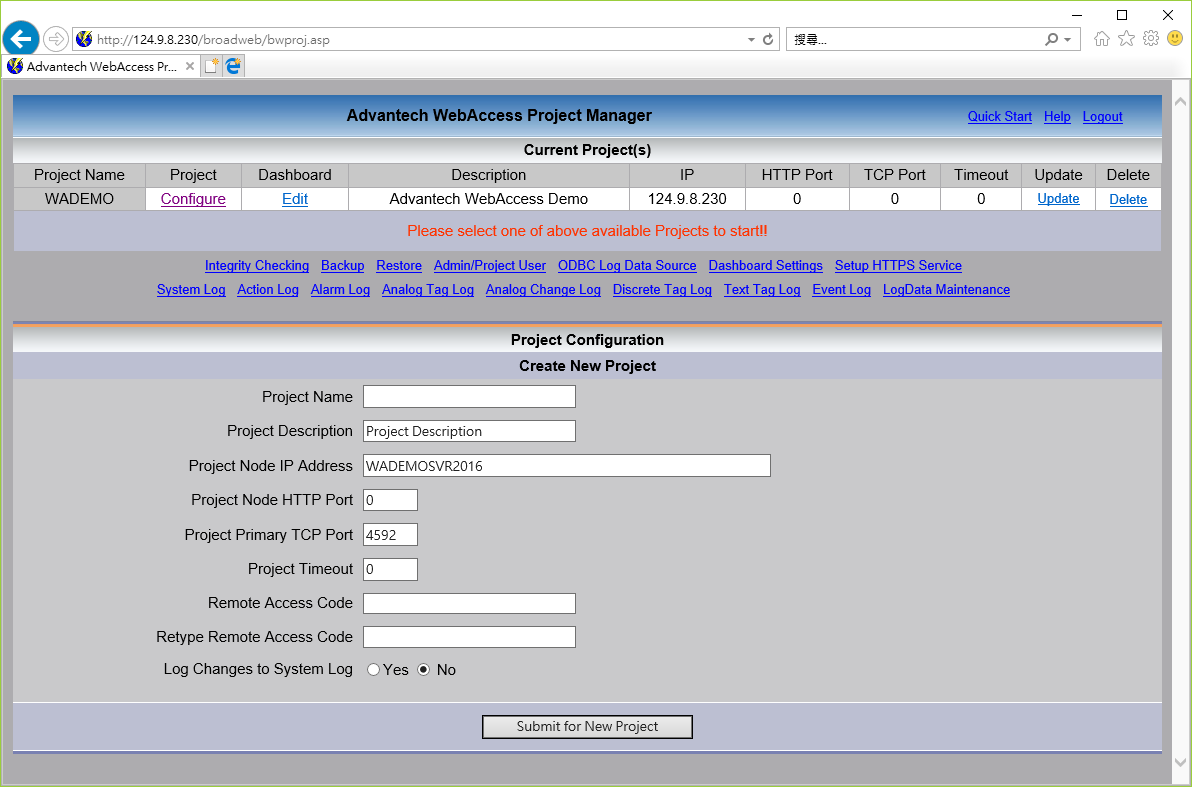Open the search provider dropdown arrow
This screenshot has height=787, width=1192.
click(x=1068, y=40)
